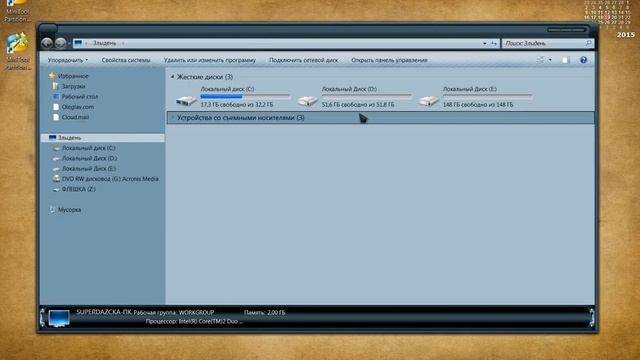
Task: Click the Злыдень breadcrumb in address bar
Action: [x=104, y=43]
